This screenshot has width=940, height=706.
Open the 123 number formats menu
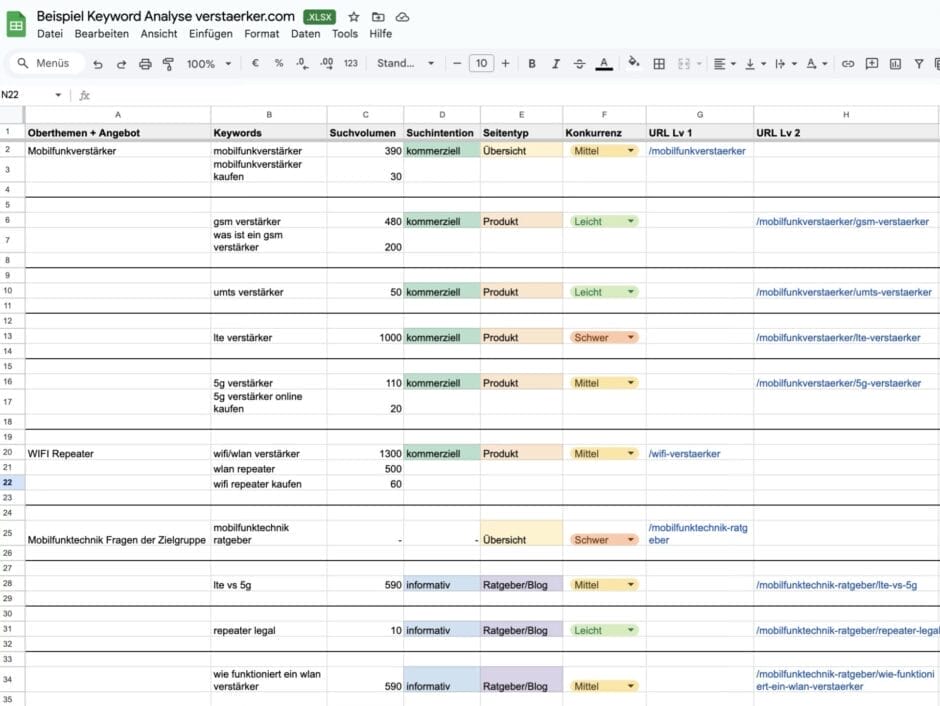pyautogui.click(x=351, y=63)
